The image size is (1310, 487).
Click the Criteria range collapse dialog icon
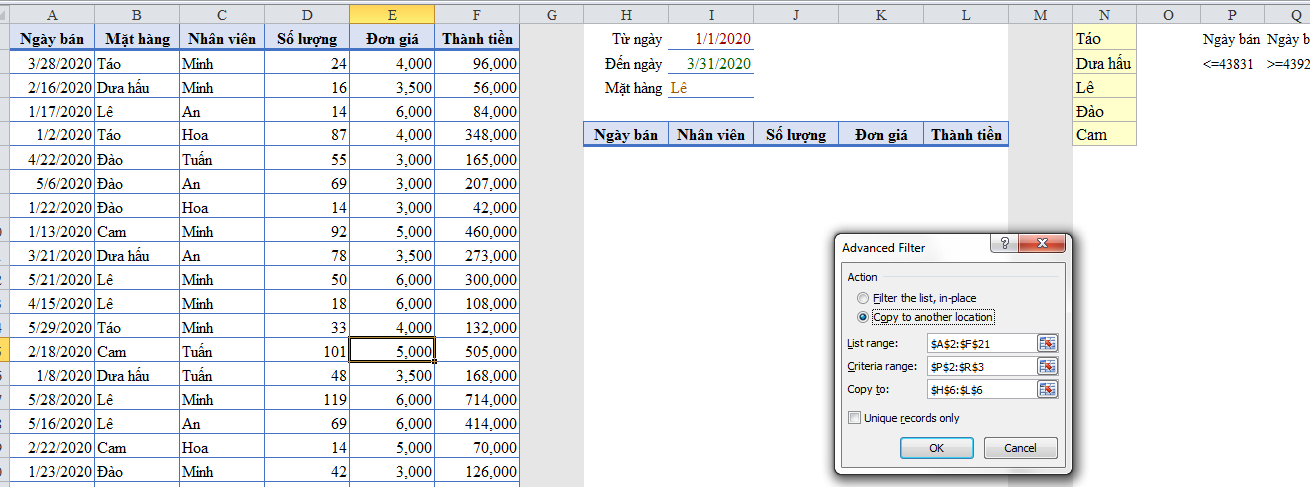click(1047, 366)
